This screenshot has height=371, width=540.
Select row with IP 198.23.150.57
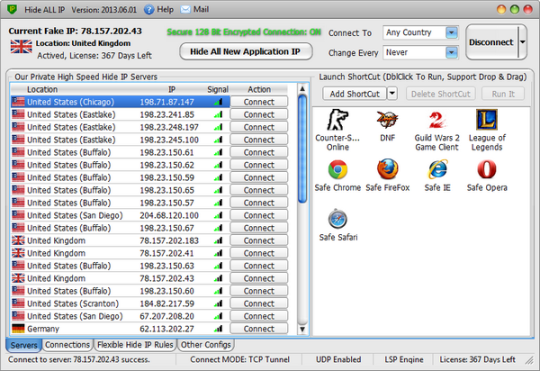pyautogui.click(x=120, y=203)
